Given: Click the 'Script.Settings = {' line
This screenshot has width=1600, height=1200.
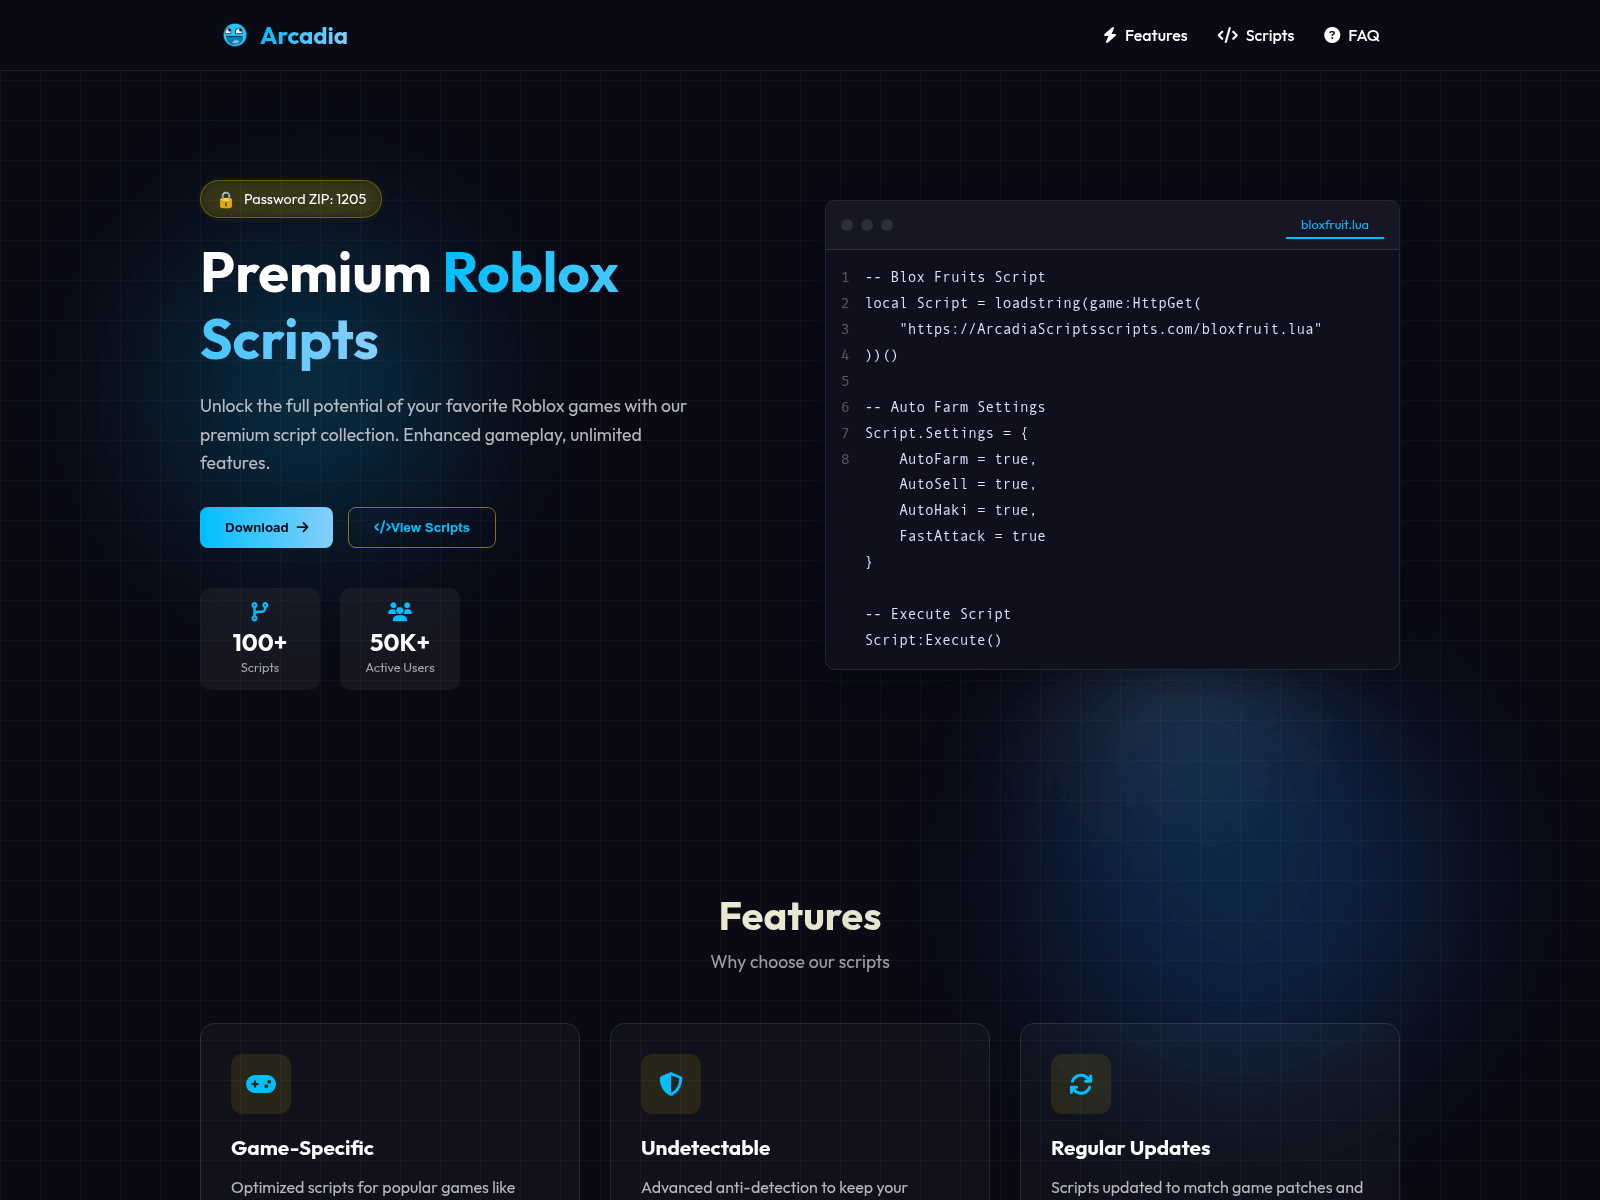Looking at the screenshot, I should click(946, 433).
